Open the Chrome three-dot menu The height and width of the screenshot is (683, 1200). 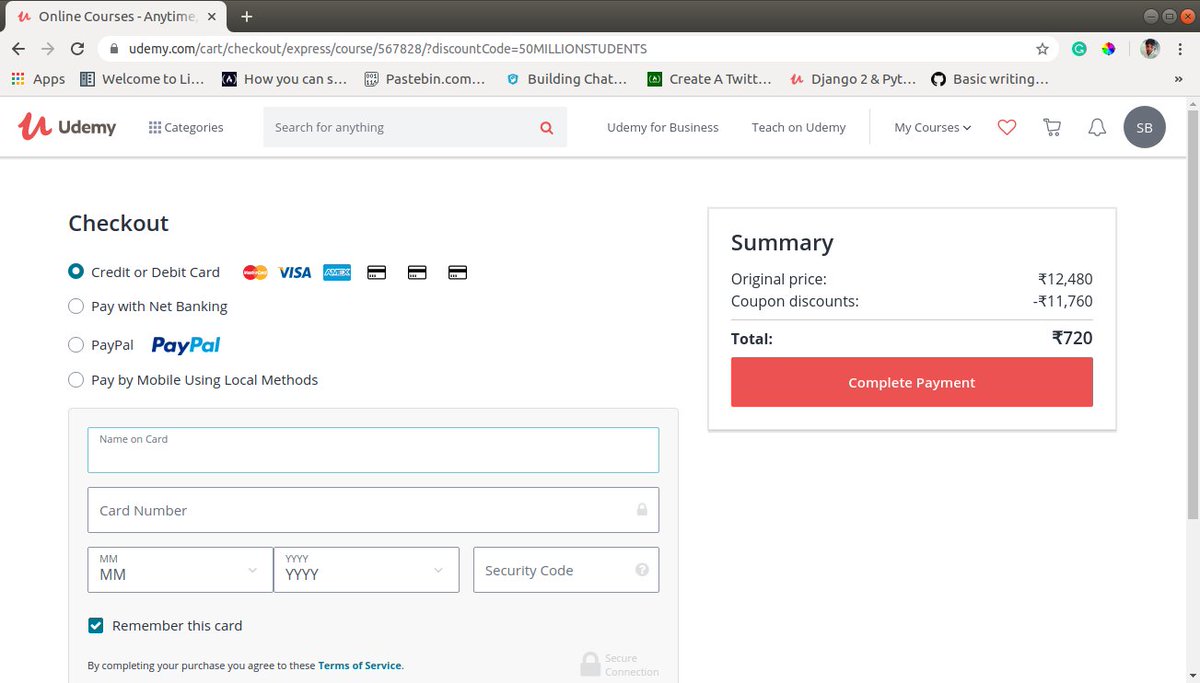coord(1182,48)
